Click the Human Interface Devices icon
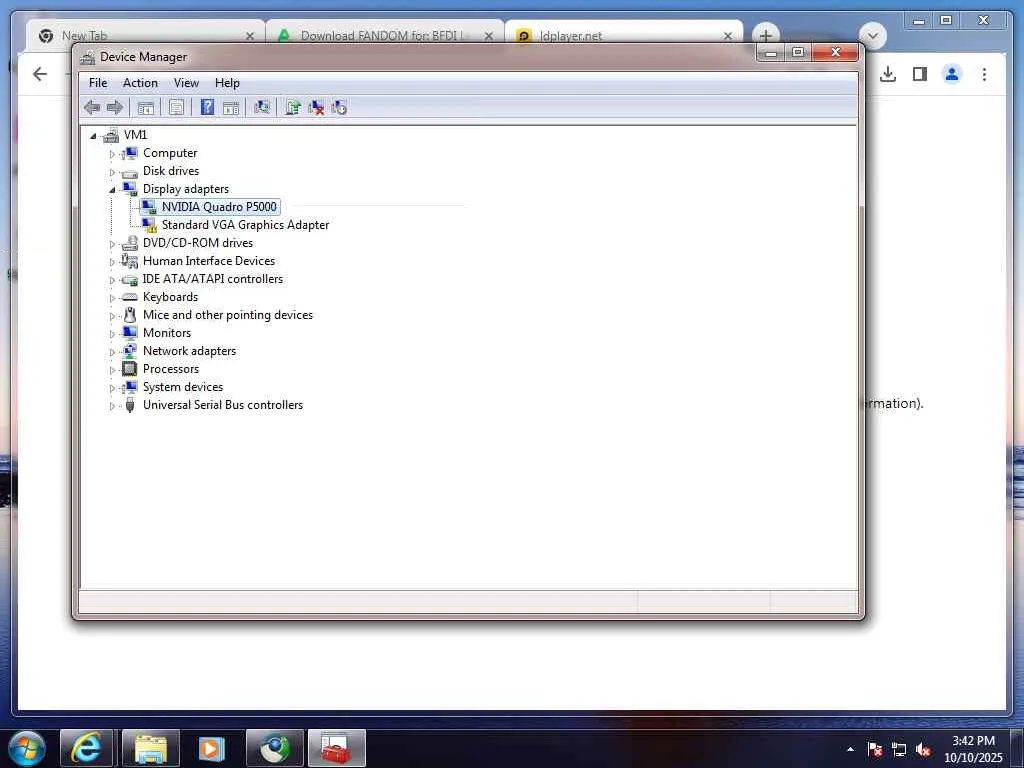The width and height of the screenshot is (1024, 768). (x=130, y=261)
